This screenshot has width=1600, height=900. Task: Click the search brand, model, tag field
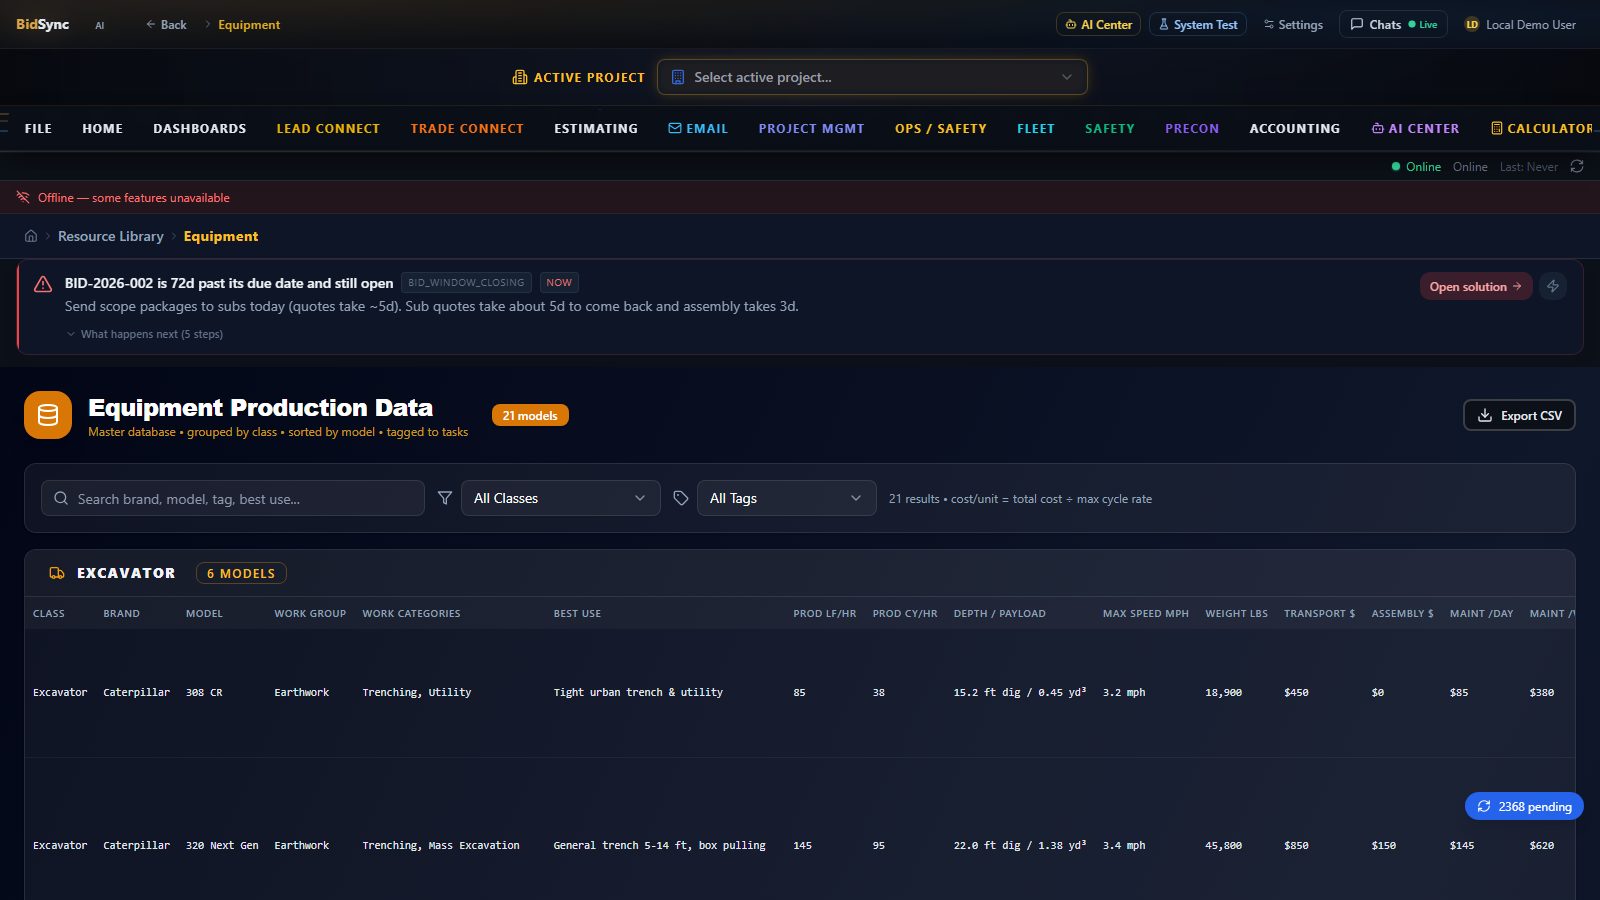click(233, 498)
